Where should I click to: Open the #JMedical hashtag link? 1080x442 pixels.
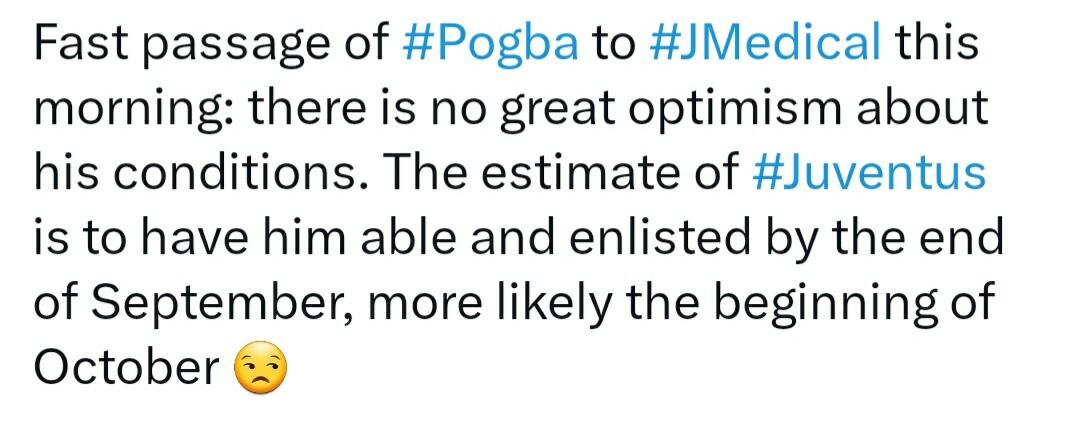point(765,45)
